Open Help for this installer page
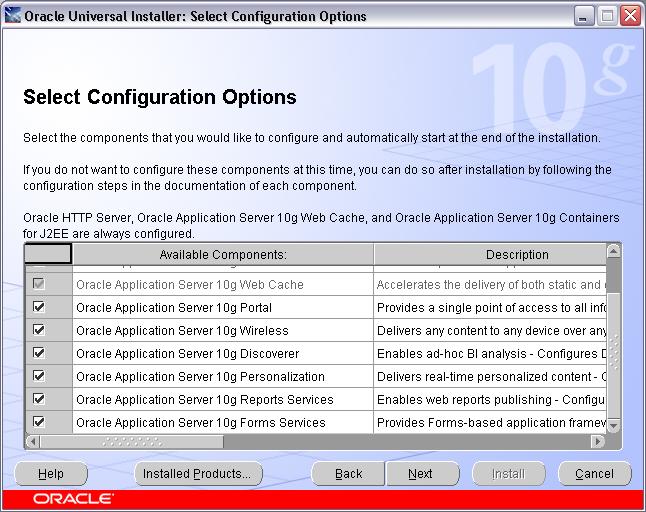The image size is (646, 512). pos(51,473)
